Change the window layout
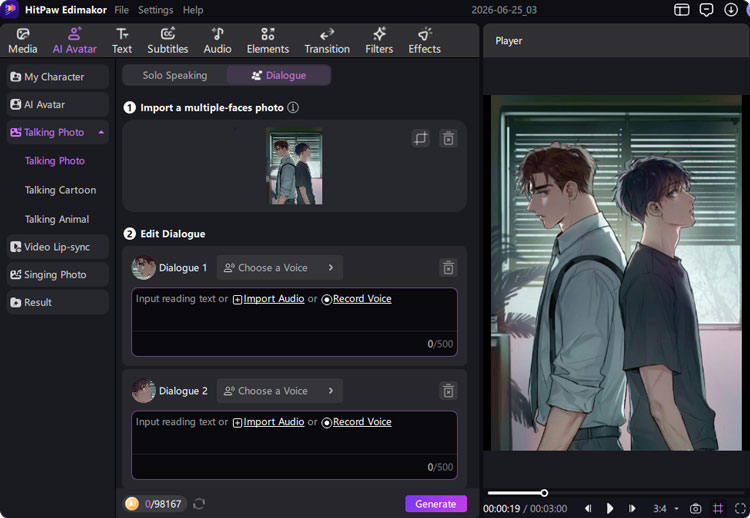 tap(682, 10)
